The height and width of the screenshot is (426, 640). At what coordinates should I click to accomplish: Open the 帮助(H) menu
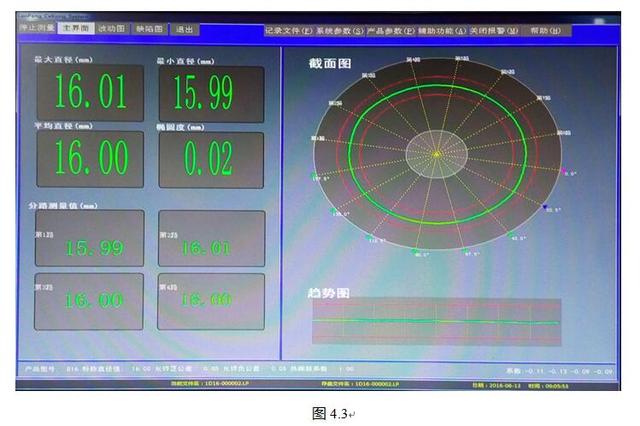click(x=551, y=31)
